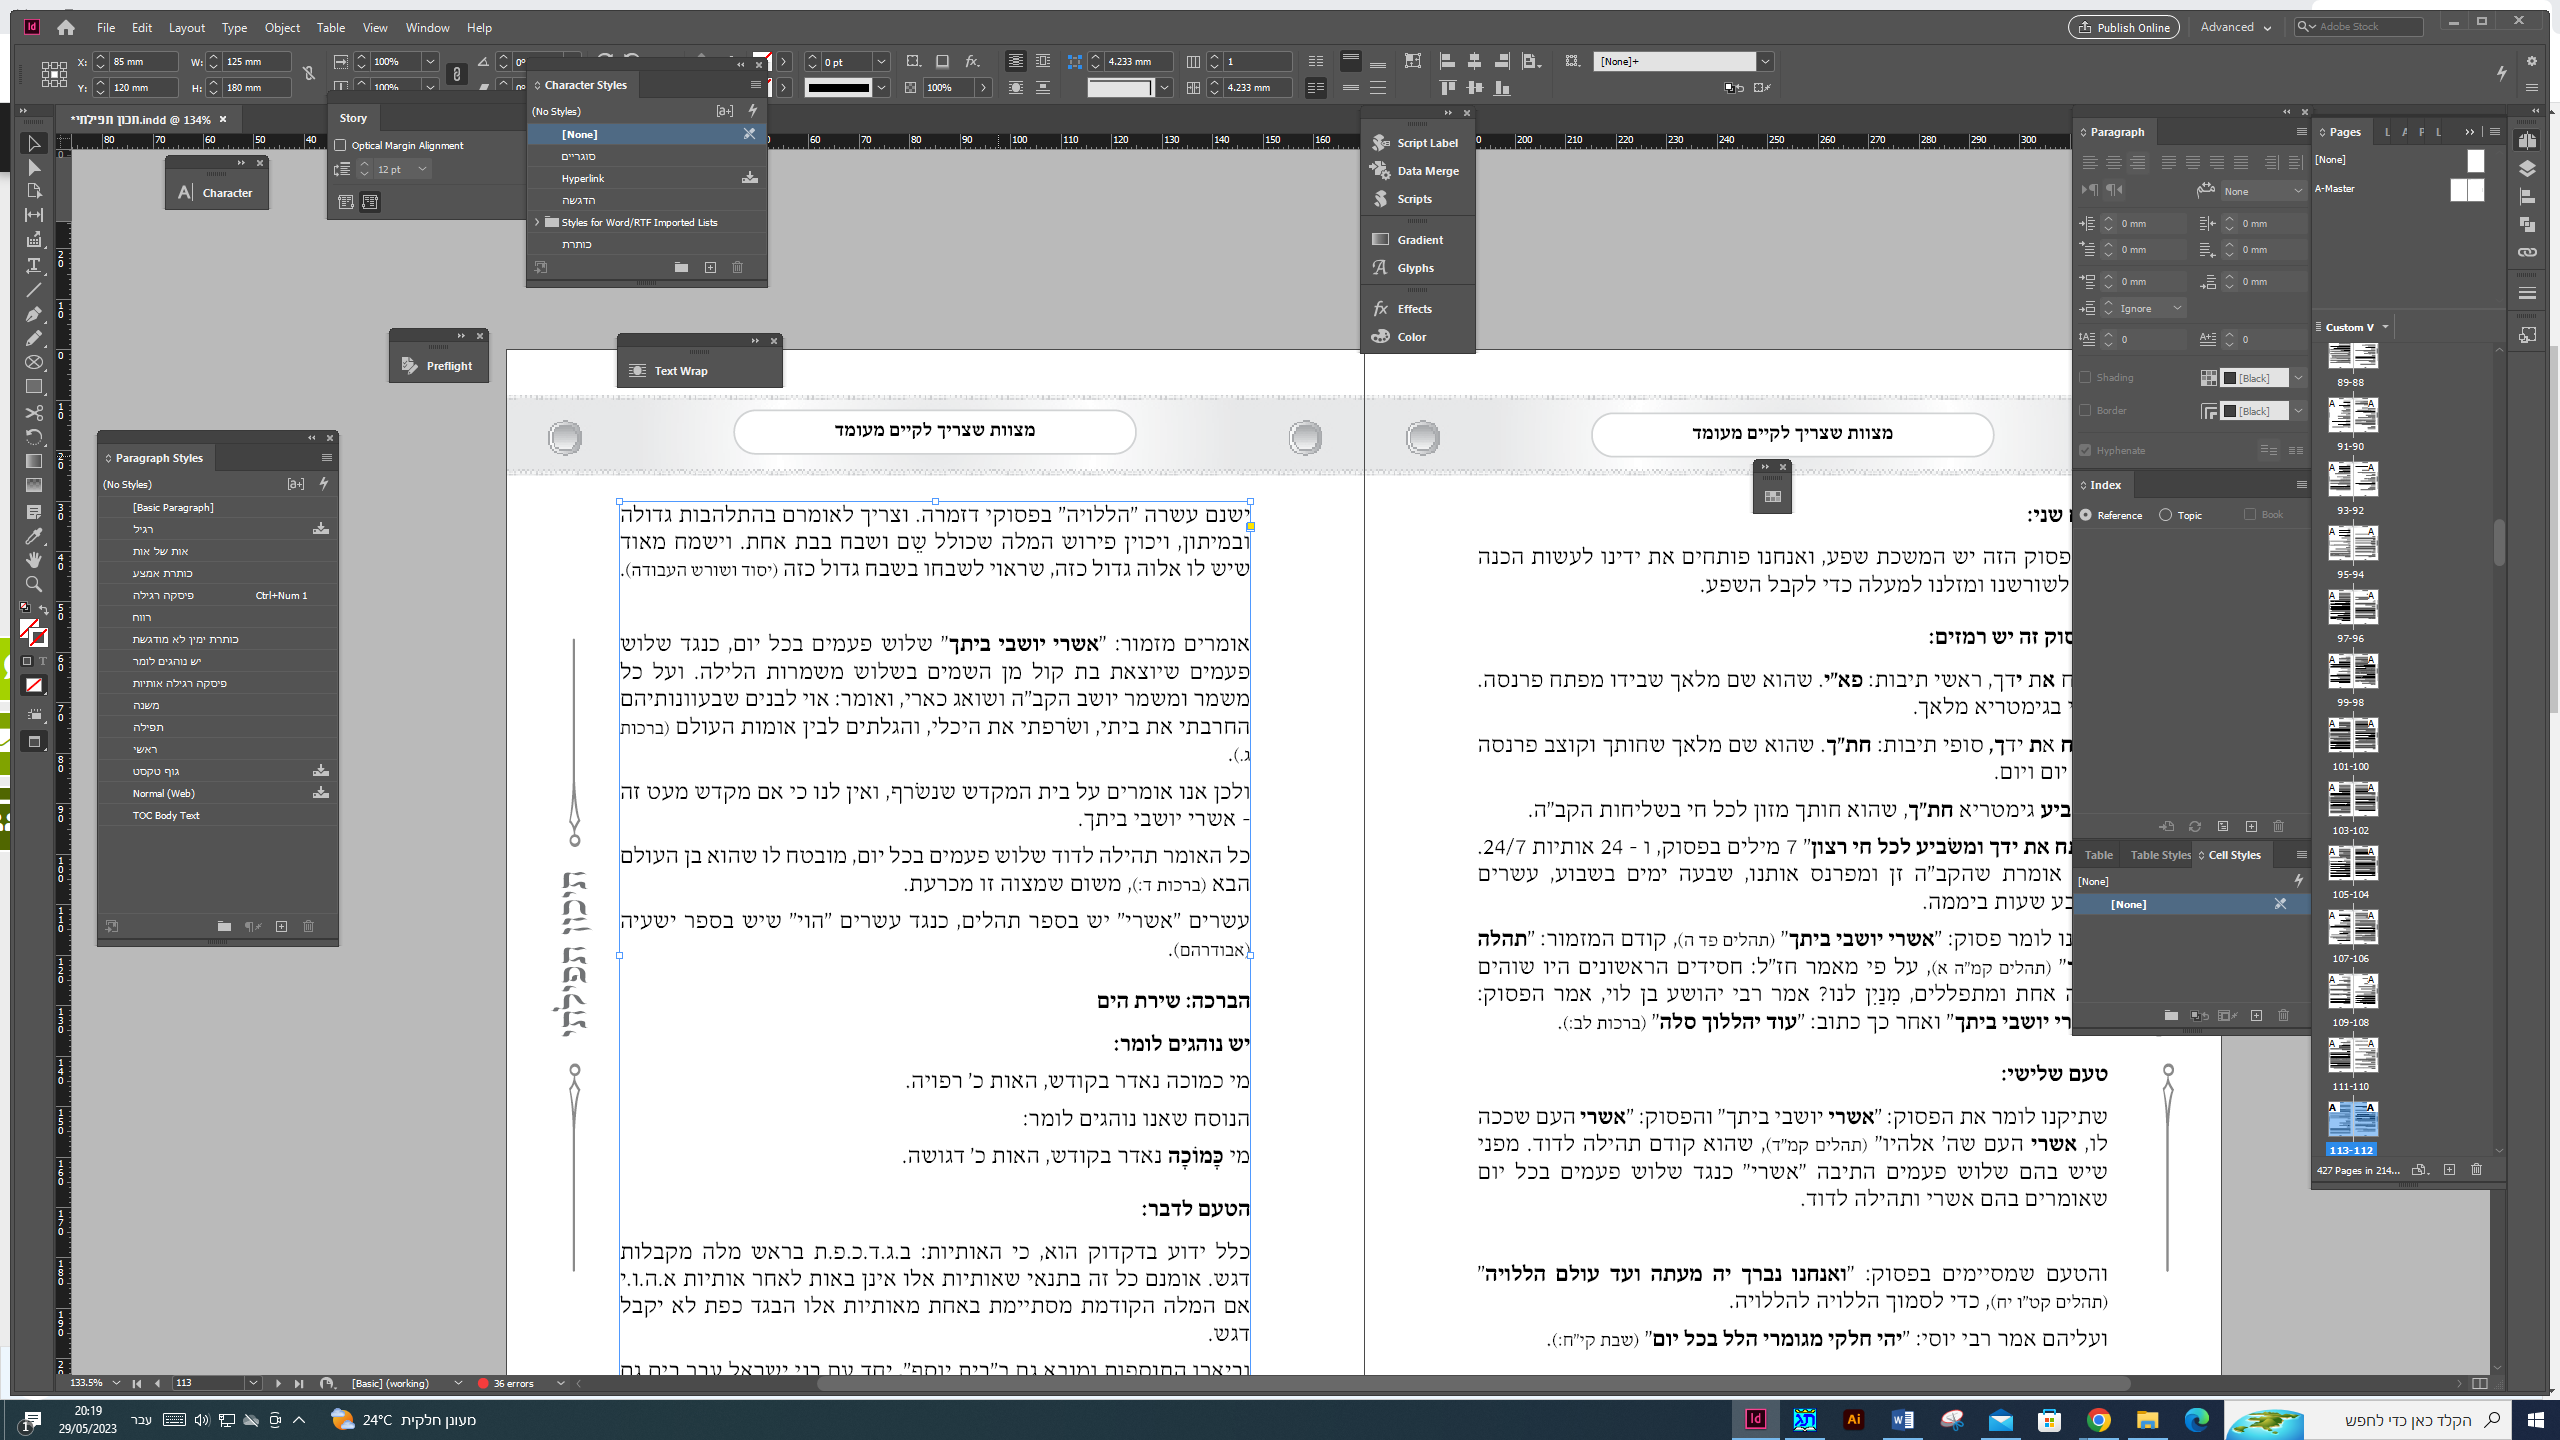Switch to the Table Styles tab
Image resolution: width=2560 pixels, height=1440 pixels.
[x=2160, y=855]
